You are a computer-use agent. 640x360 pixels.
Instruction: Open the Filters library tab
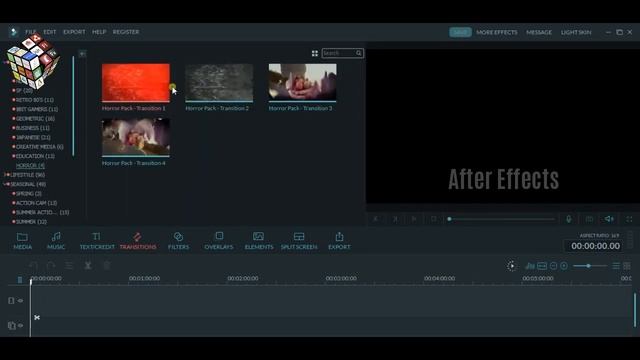coord(178,241)
